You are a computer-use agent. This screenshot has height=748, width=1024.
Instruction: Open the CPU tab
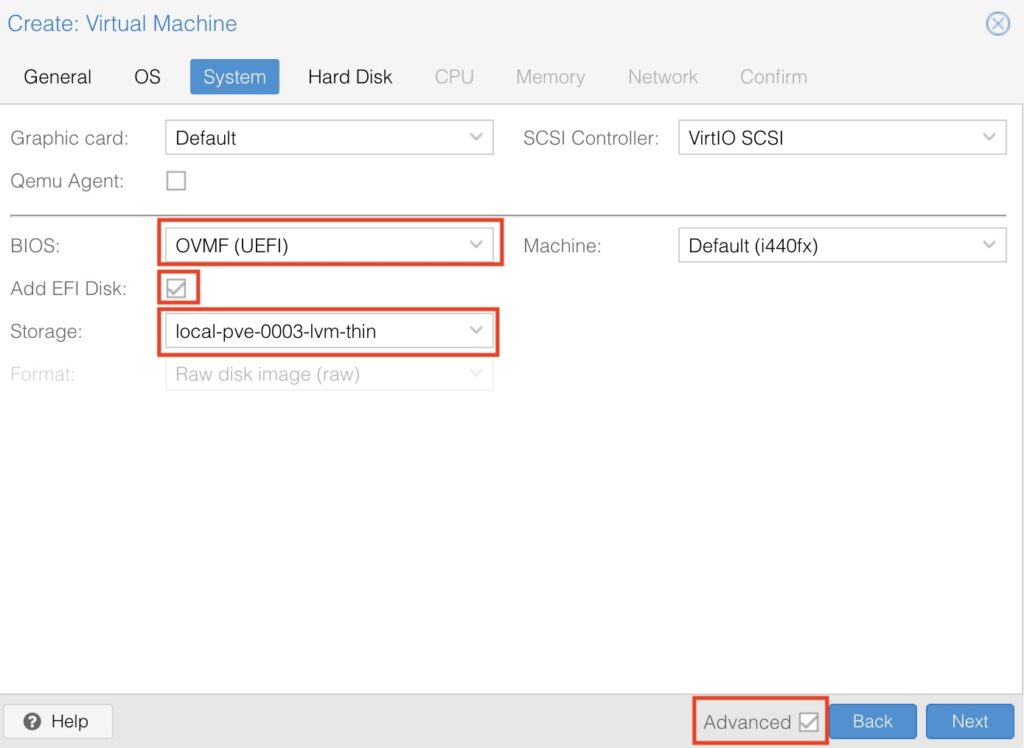(454, 77)
